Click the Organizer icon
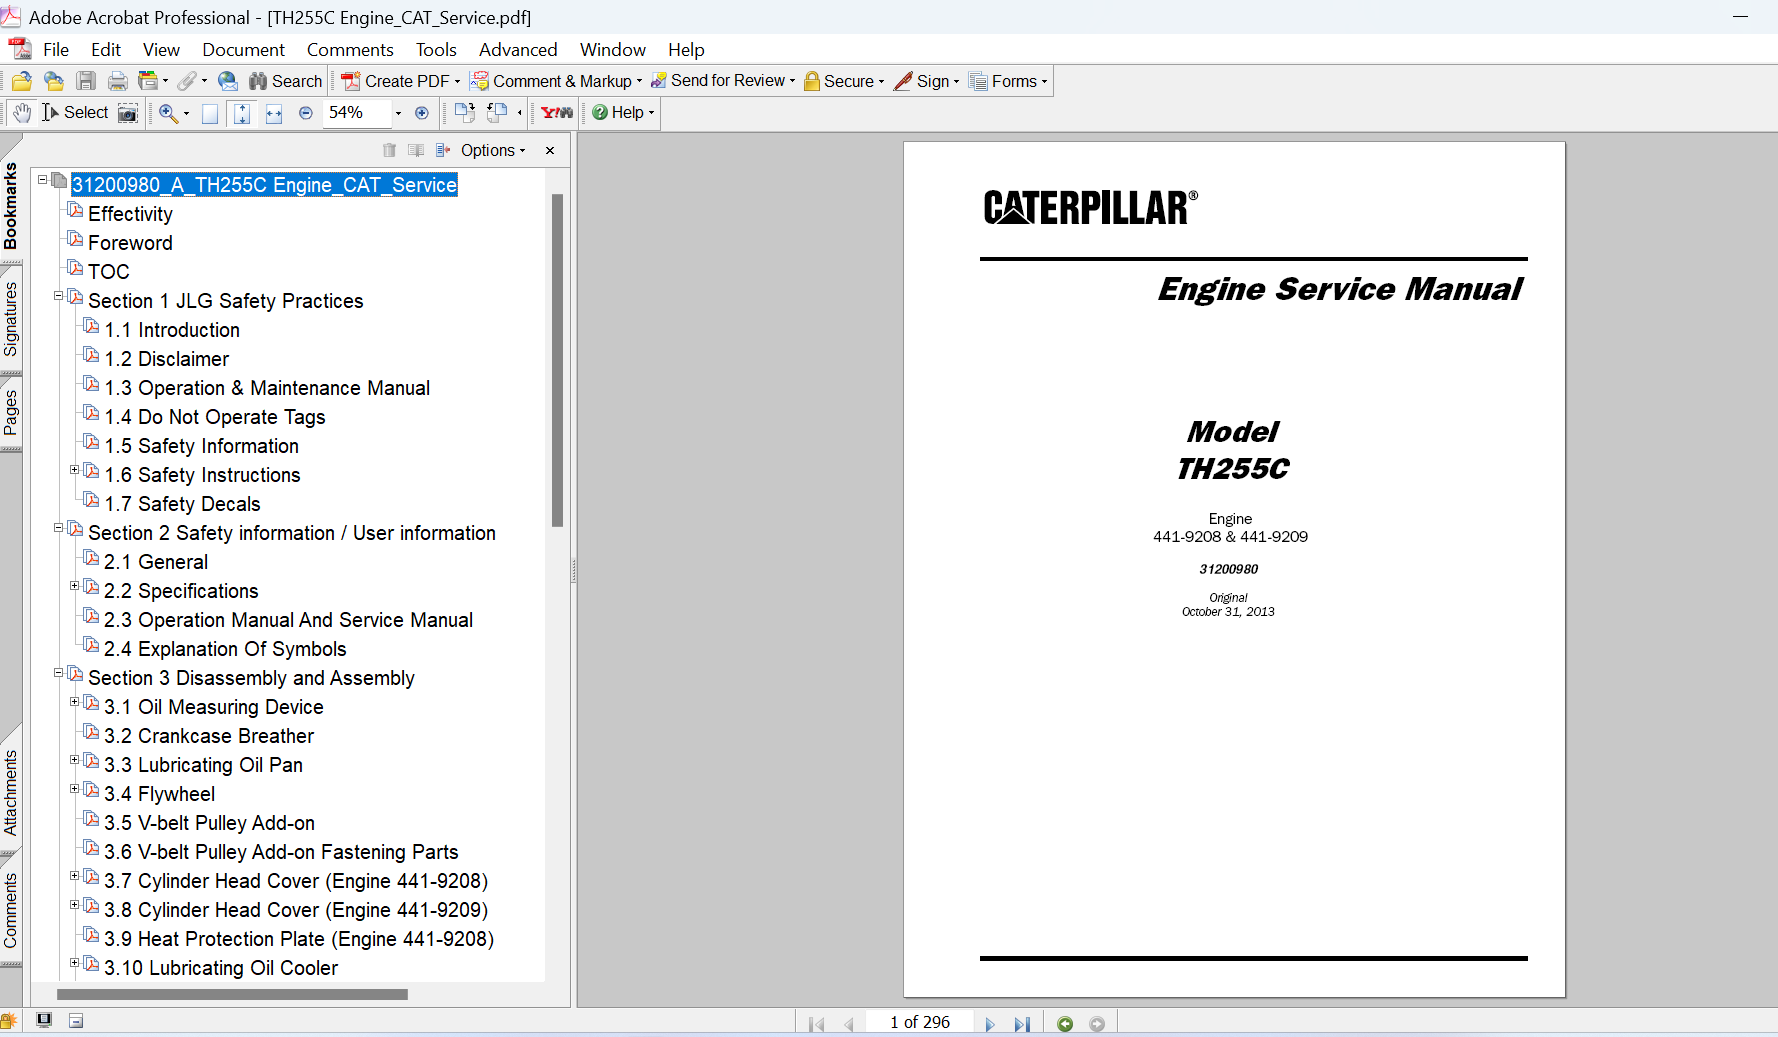 pos(148,81)
